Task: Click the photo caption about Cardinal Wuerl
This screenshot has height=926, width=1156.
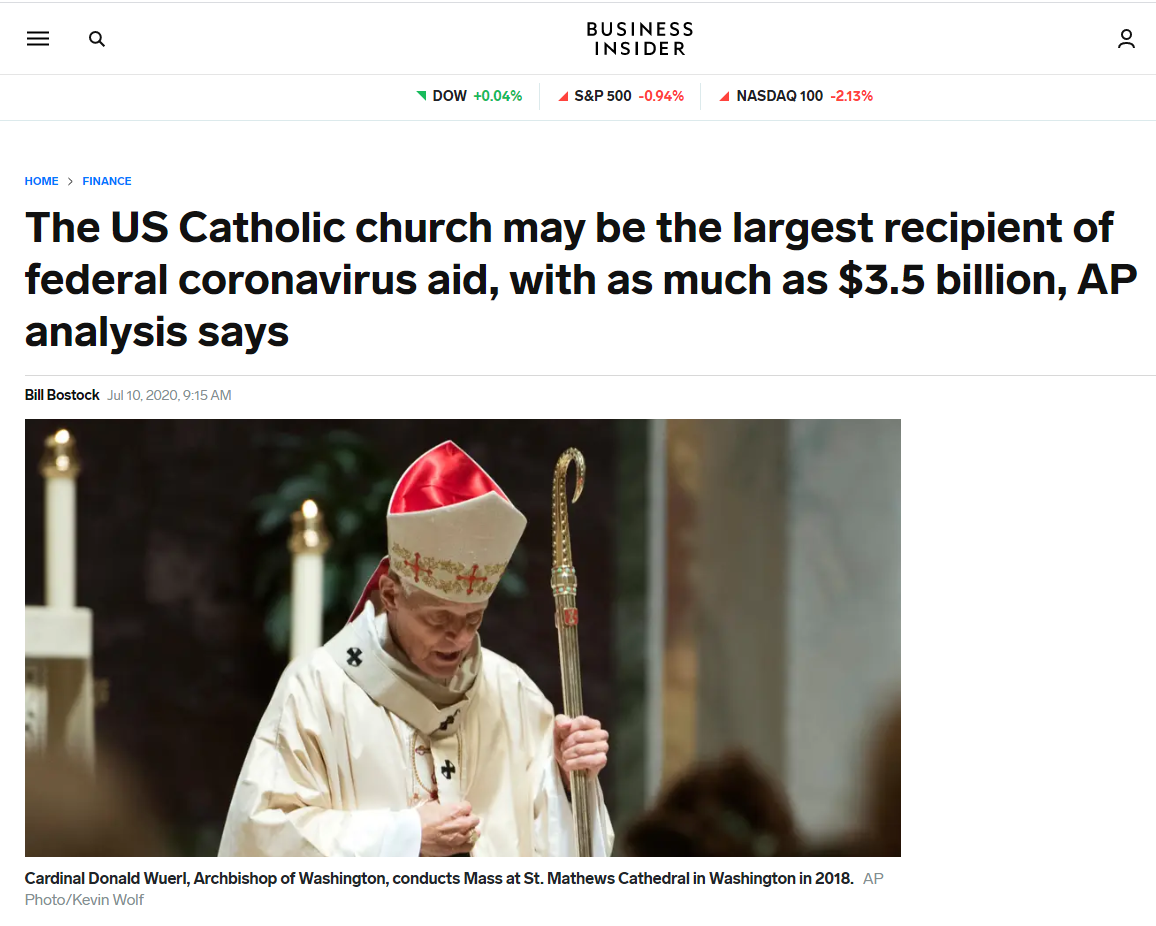Action: [x=439, y=879]
